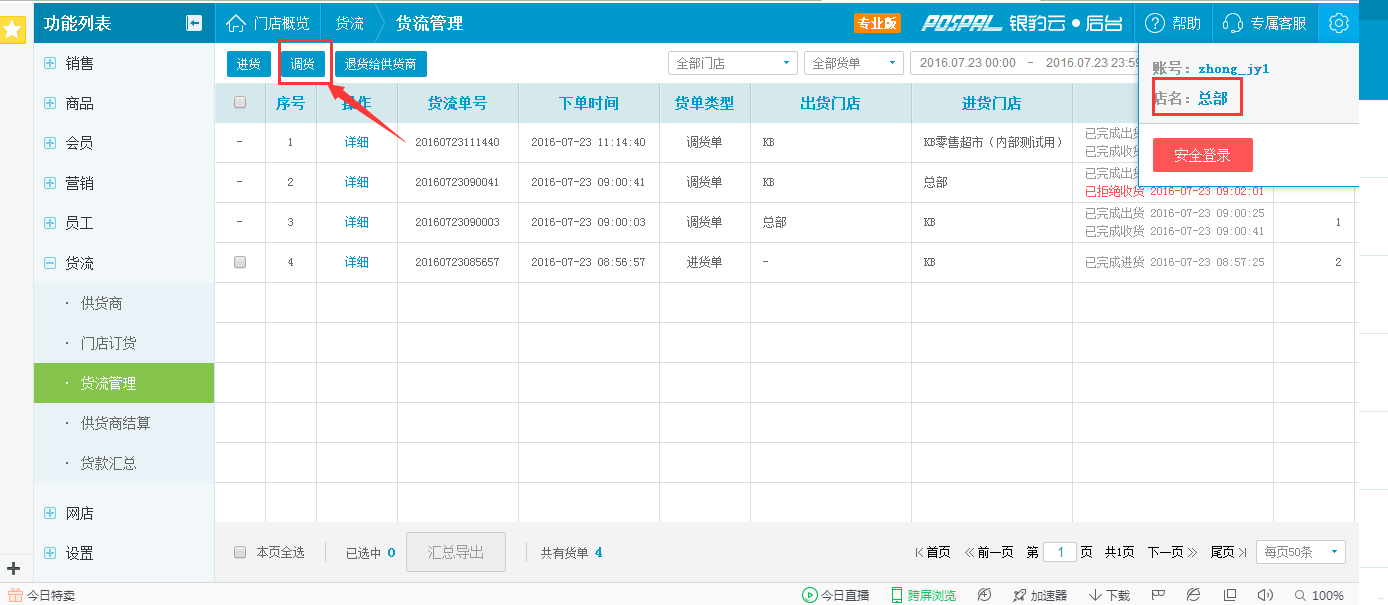Click the 货单类型 column header
The image size is (1388, 605).
coord(704,103)
